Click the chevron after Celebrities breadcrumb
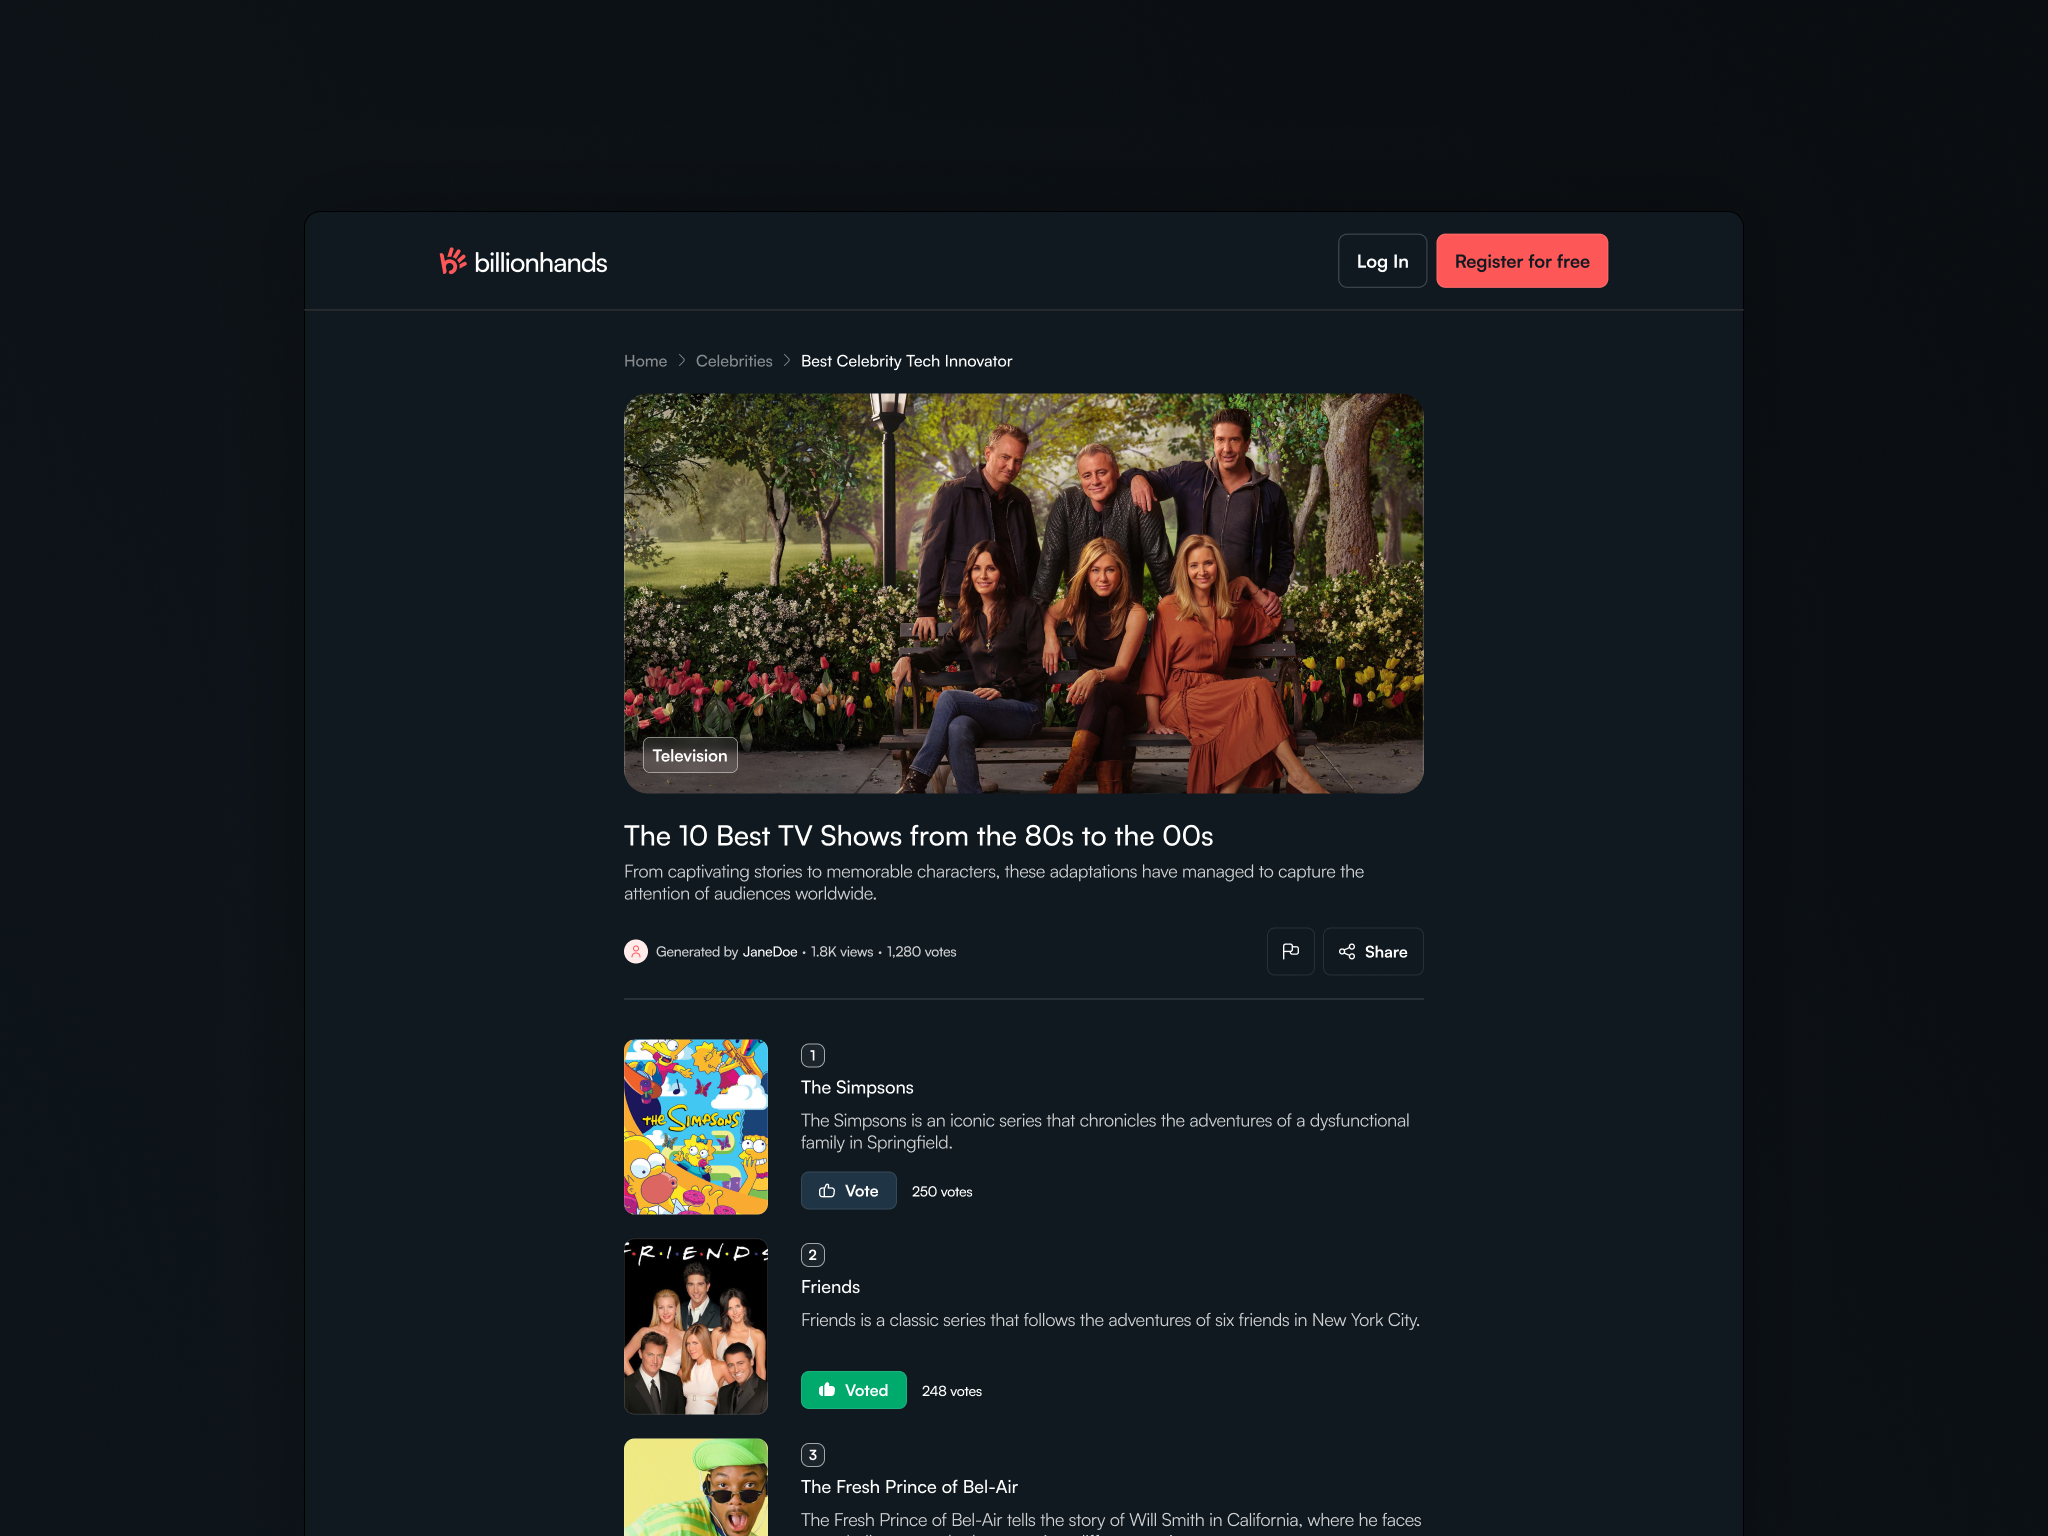Image resolution: width=2048 pixels, height=1536 pixels. coord(787,361)
